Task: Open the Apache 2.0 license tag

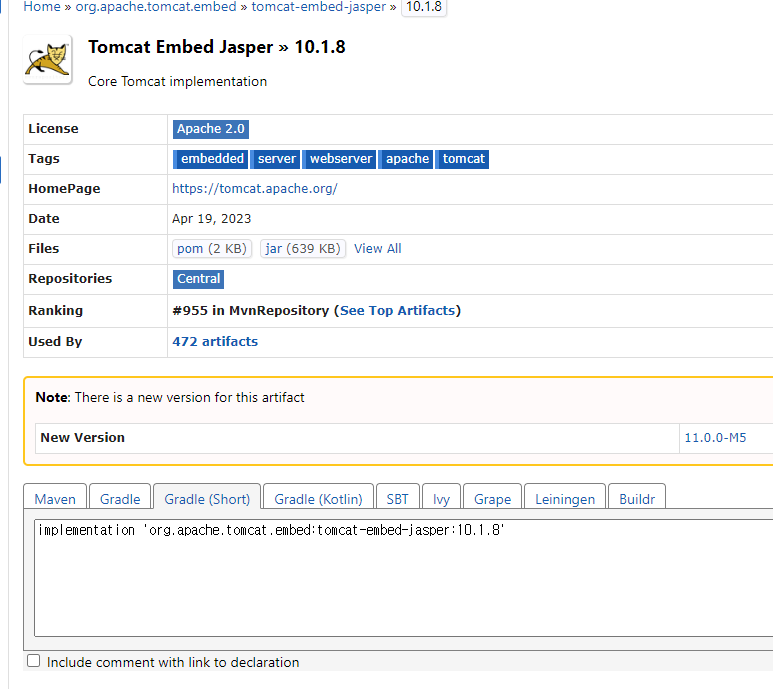Action: click(211, 129)
